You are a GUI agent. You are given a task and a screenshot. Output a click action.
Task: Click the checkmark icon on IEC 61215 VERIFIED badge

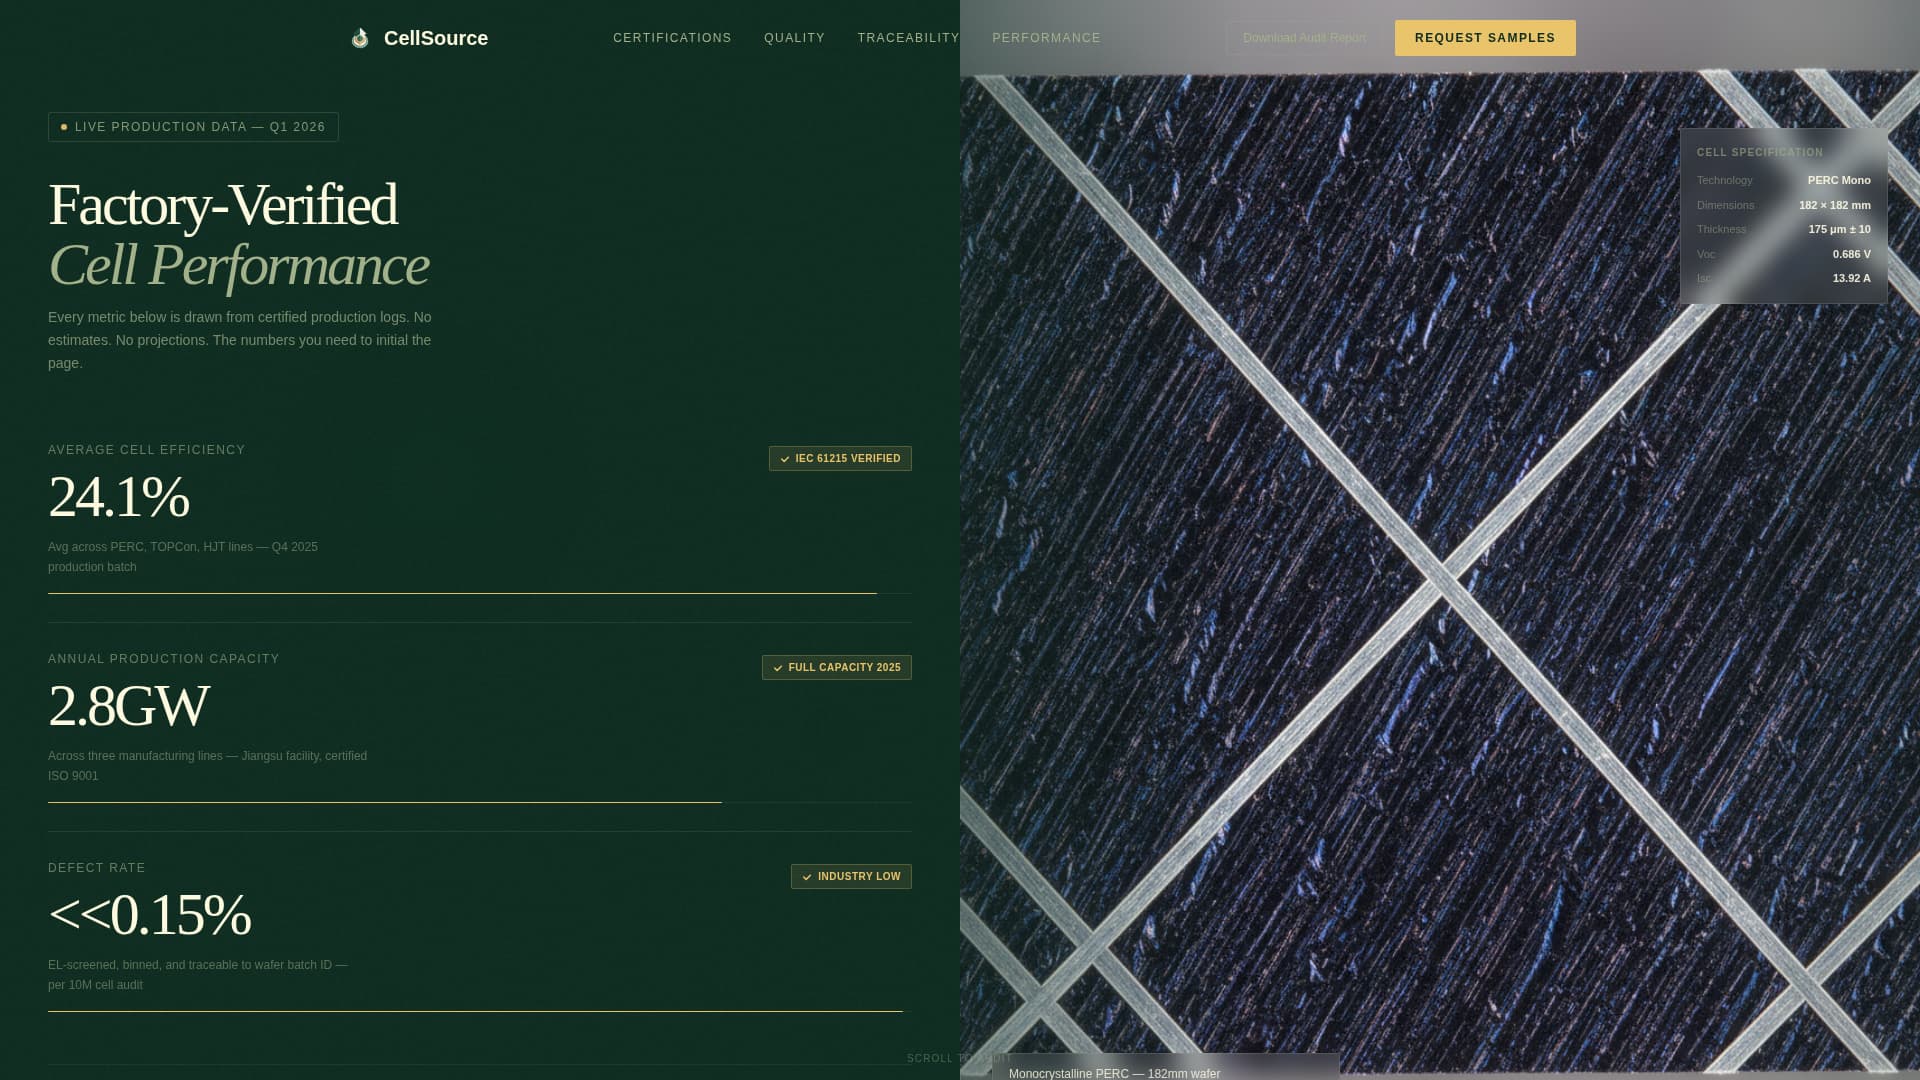(784, 458)
